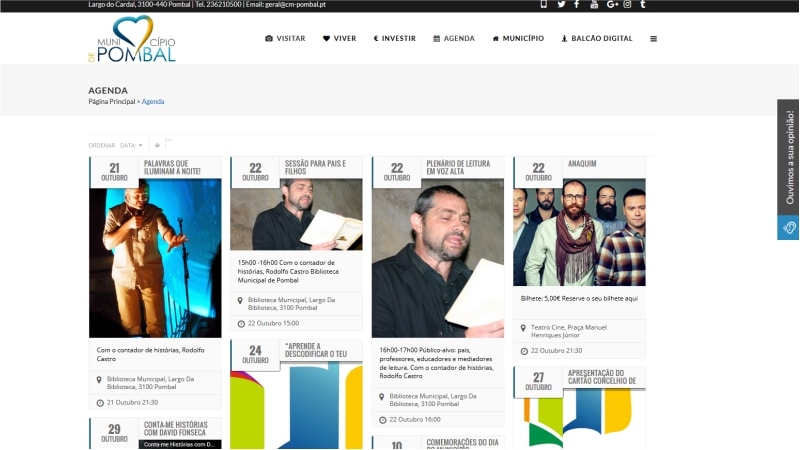
Task: Click email geral@cm-pombal.pt in top bar
Action: [x=295, y=4]
